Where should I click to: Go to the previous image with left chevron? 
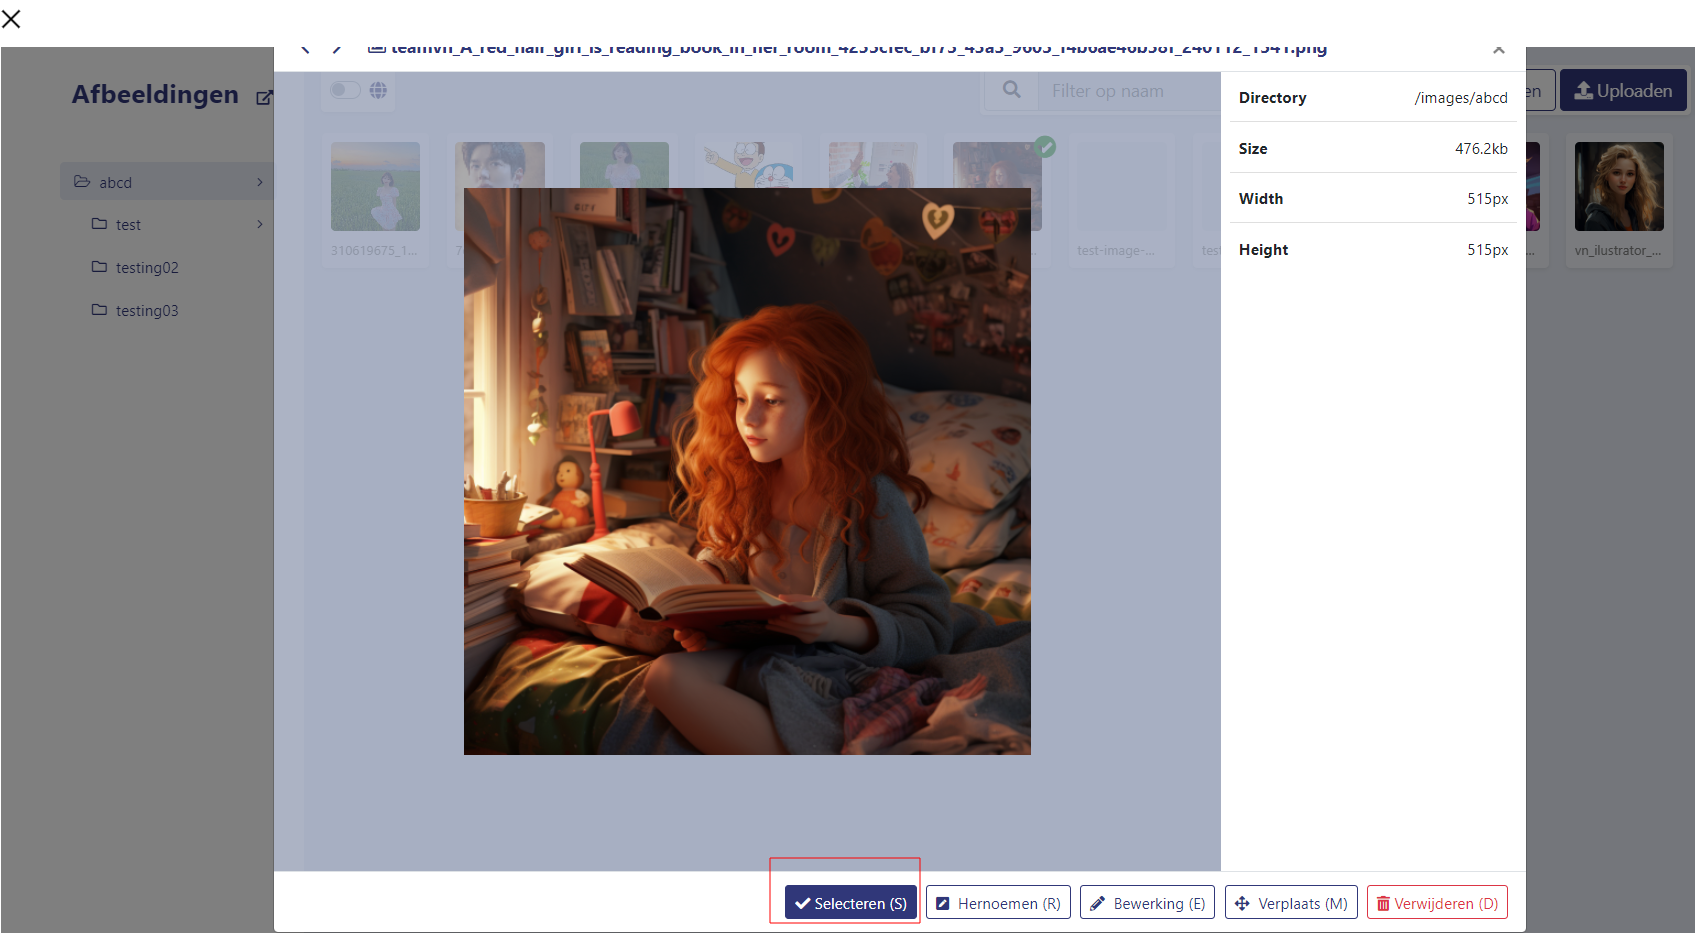click(306, 49)
